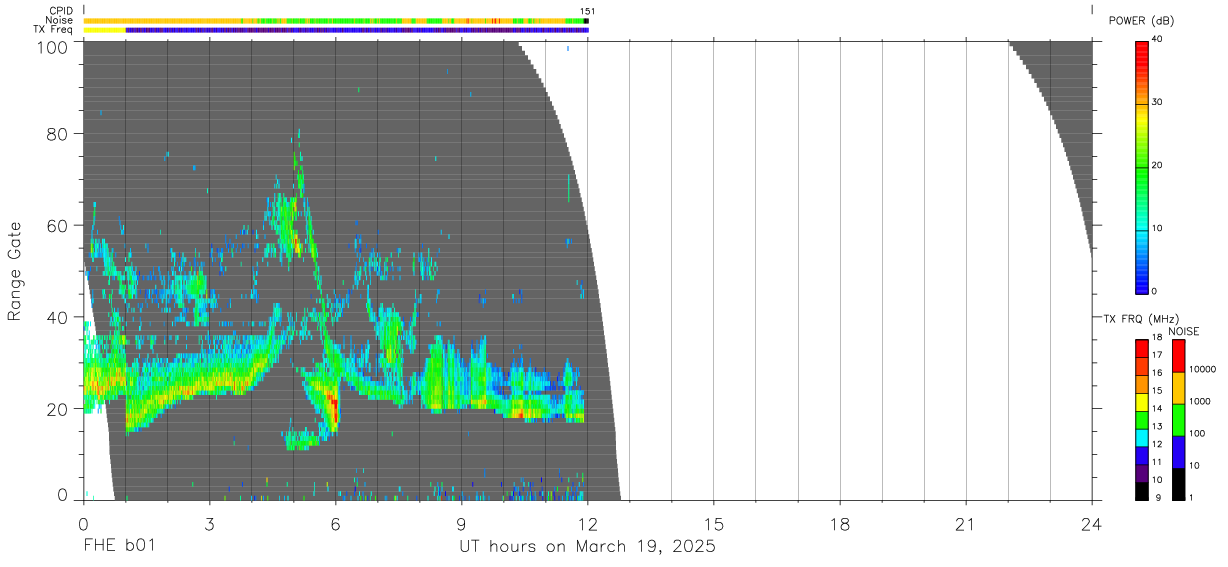Click the 0 label on POWER scale
1228x567 pixels.
coord(1154,291)
